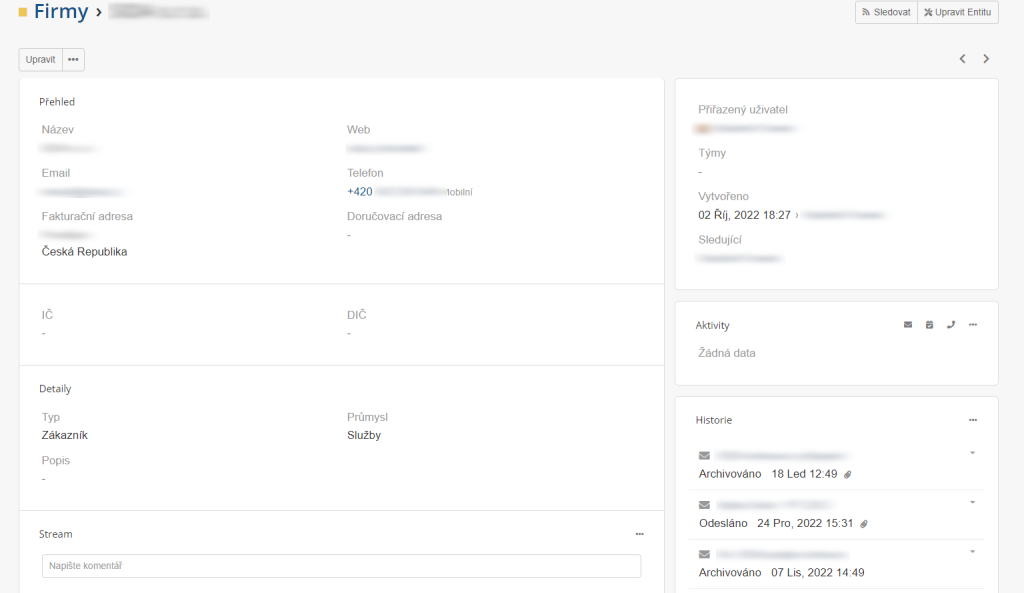
Task: Open more actions menu next to Upravit
Action: (x=73, y=59)
